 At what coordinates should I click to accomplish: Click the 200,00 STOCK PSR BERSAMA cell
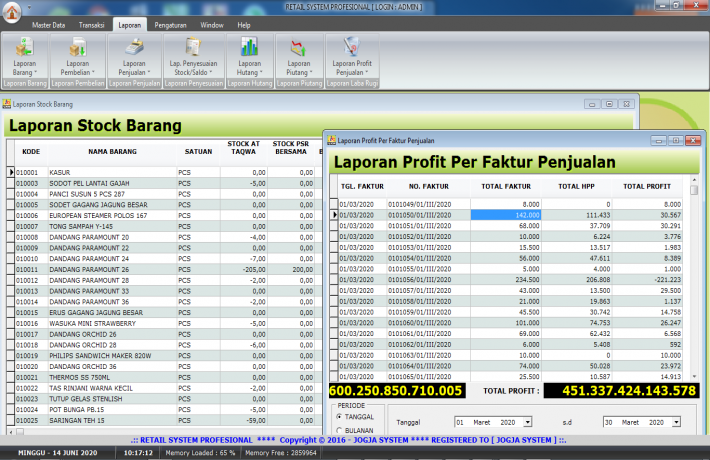291,269
